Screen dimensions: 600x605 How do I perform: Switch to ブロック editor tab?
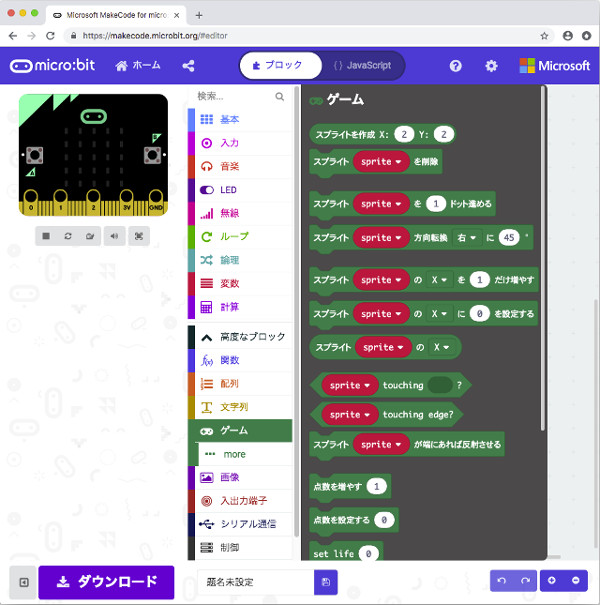coord(281,66)
